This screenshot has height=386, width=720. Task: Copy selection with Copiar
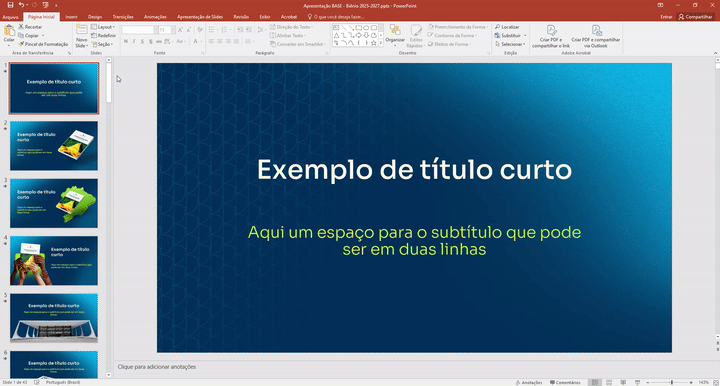tap(28, 35)
